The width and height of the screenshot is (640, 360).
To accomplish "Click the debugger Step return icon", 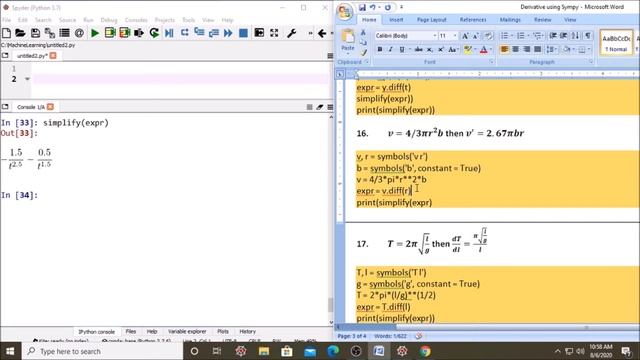I will pyautogui.click(x=213, y=33).
